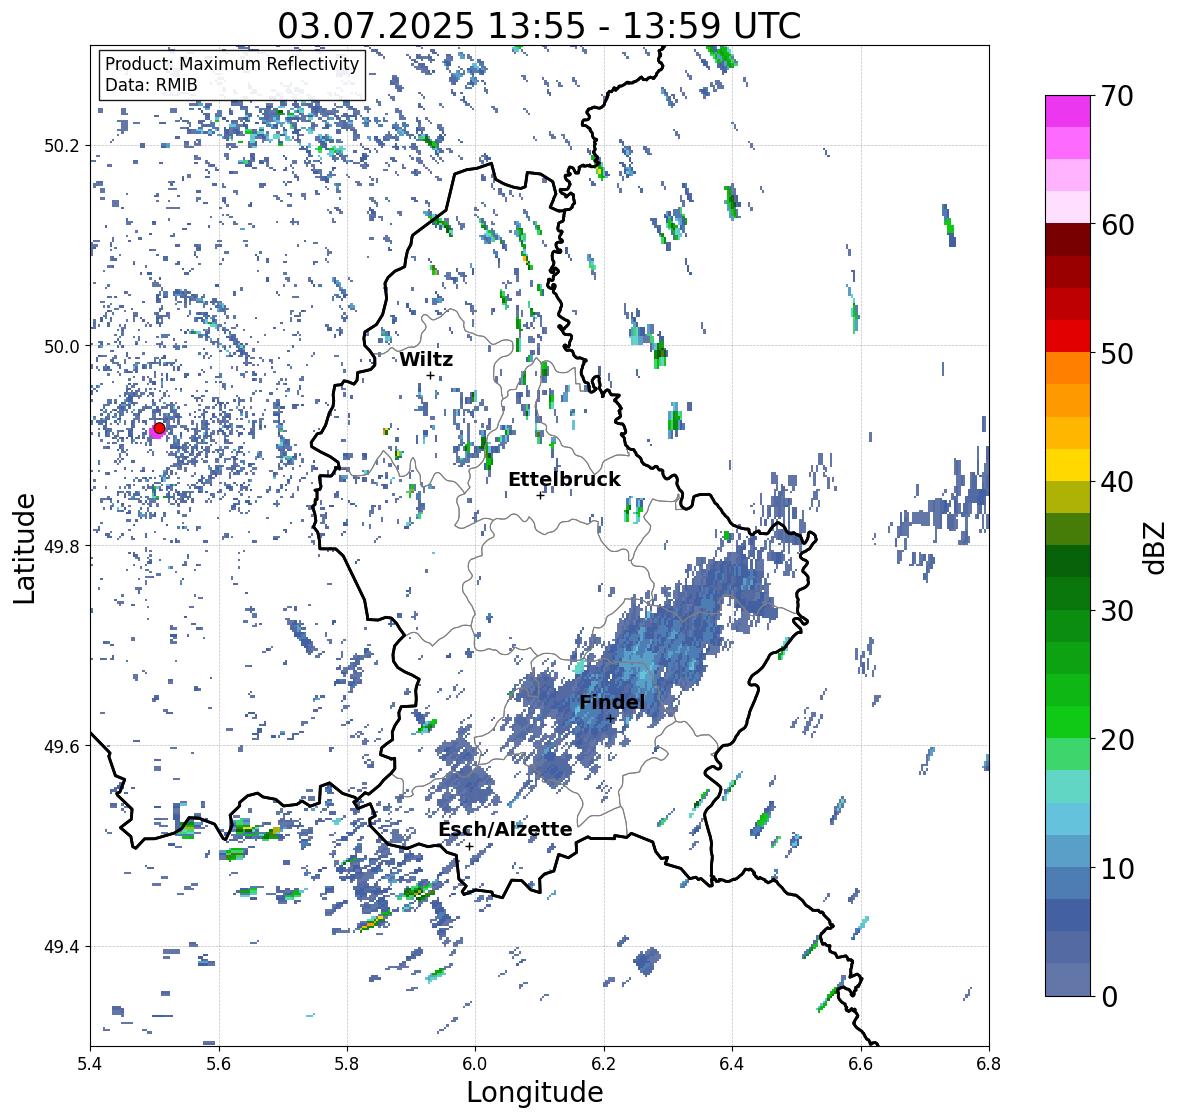Select the Findel city label

tap(612, 702)
